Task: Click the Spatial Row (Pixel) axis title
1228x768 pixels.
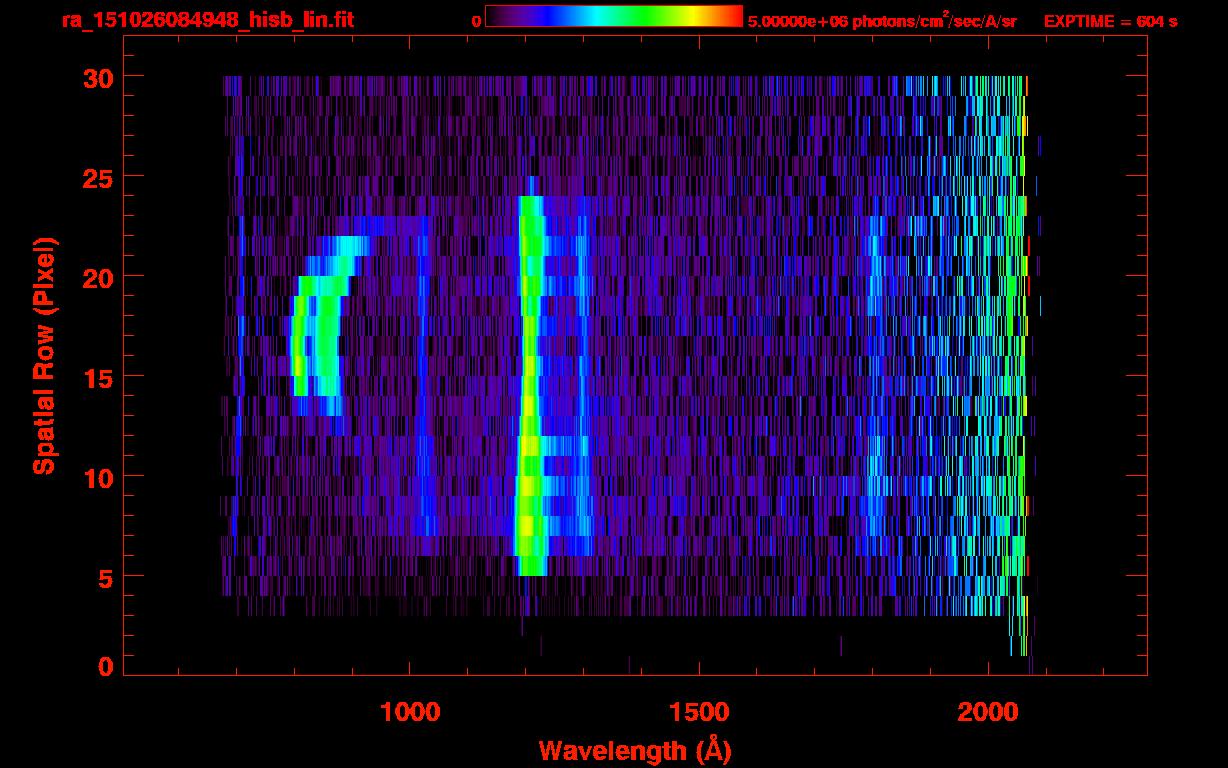Action: pyautogui.click(x=44, y=355)
